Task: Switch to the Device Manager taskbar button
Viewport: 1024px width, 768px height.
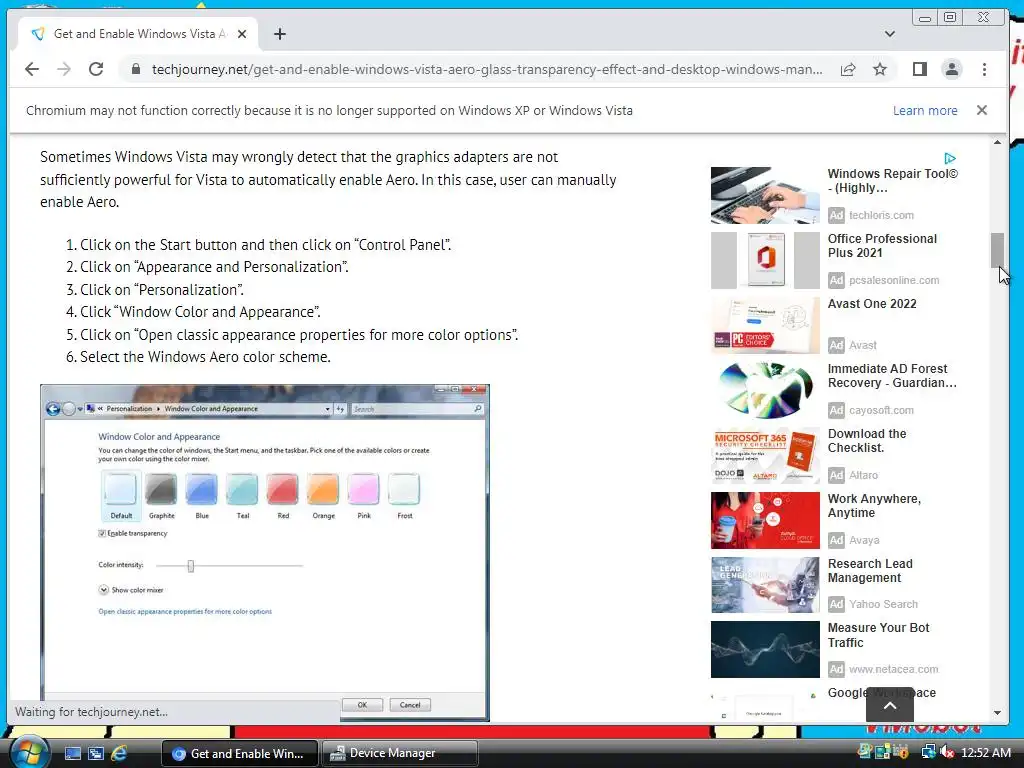Action: tap(399, 753)
